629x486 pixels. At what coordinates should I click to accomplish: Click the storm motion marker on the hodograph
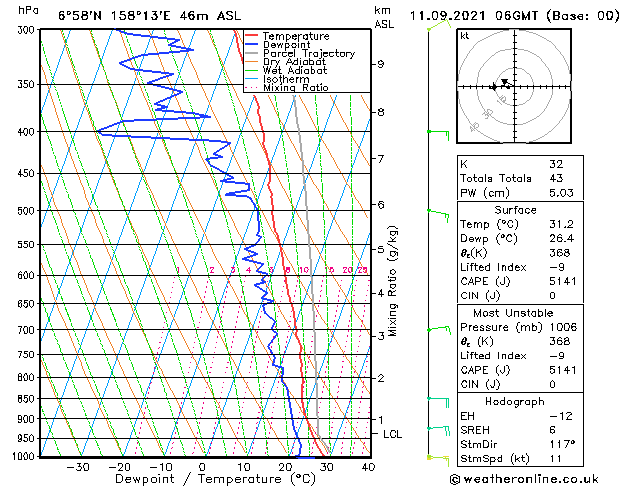coord(504,81)
